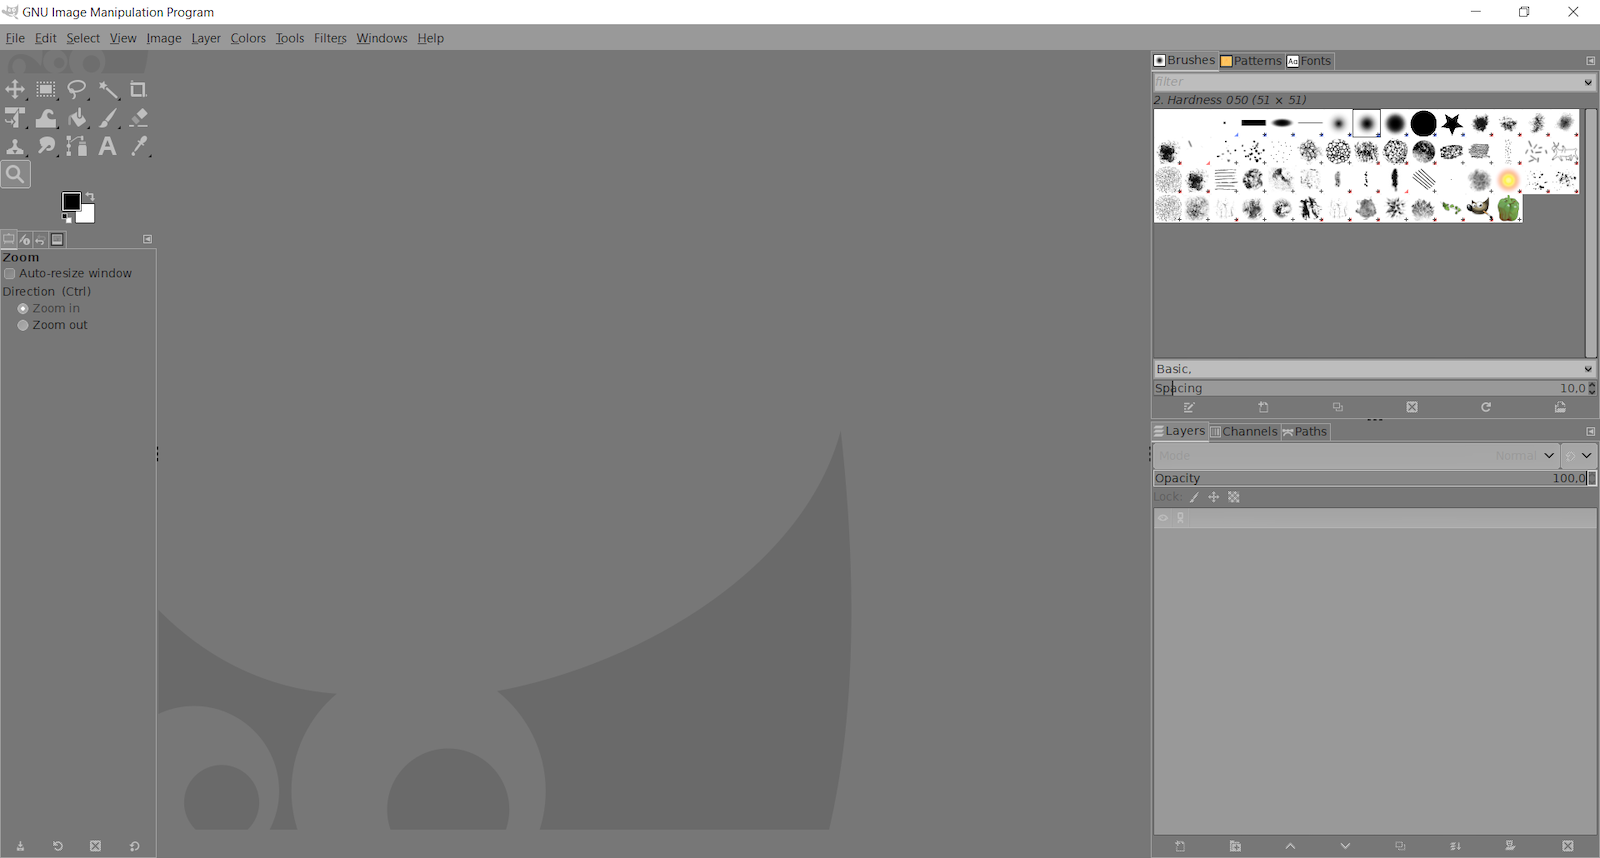Activate the Crop tool

[138, 90]
